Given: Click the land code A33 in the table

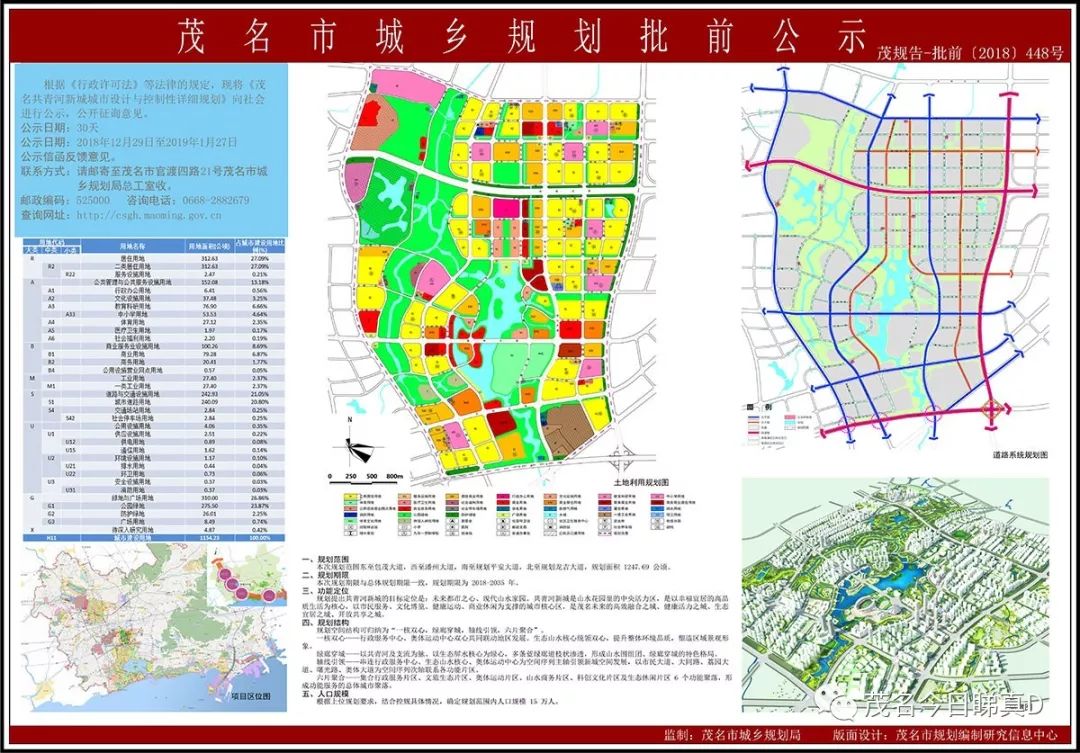Looking at the screenshot, I should point(70,314).
